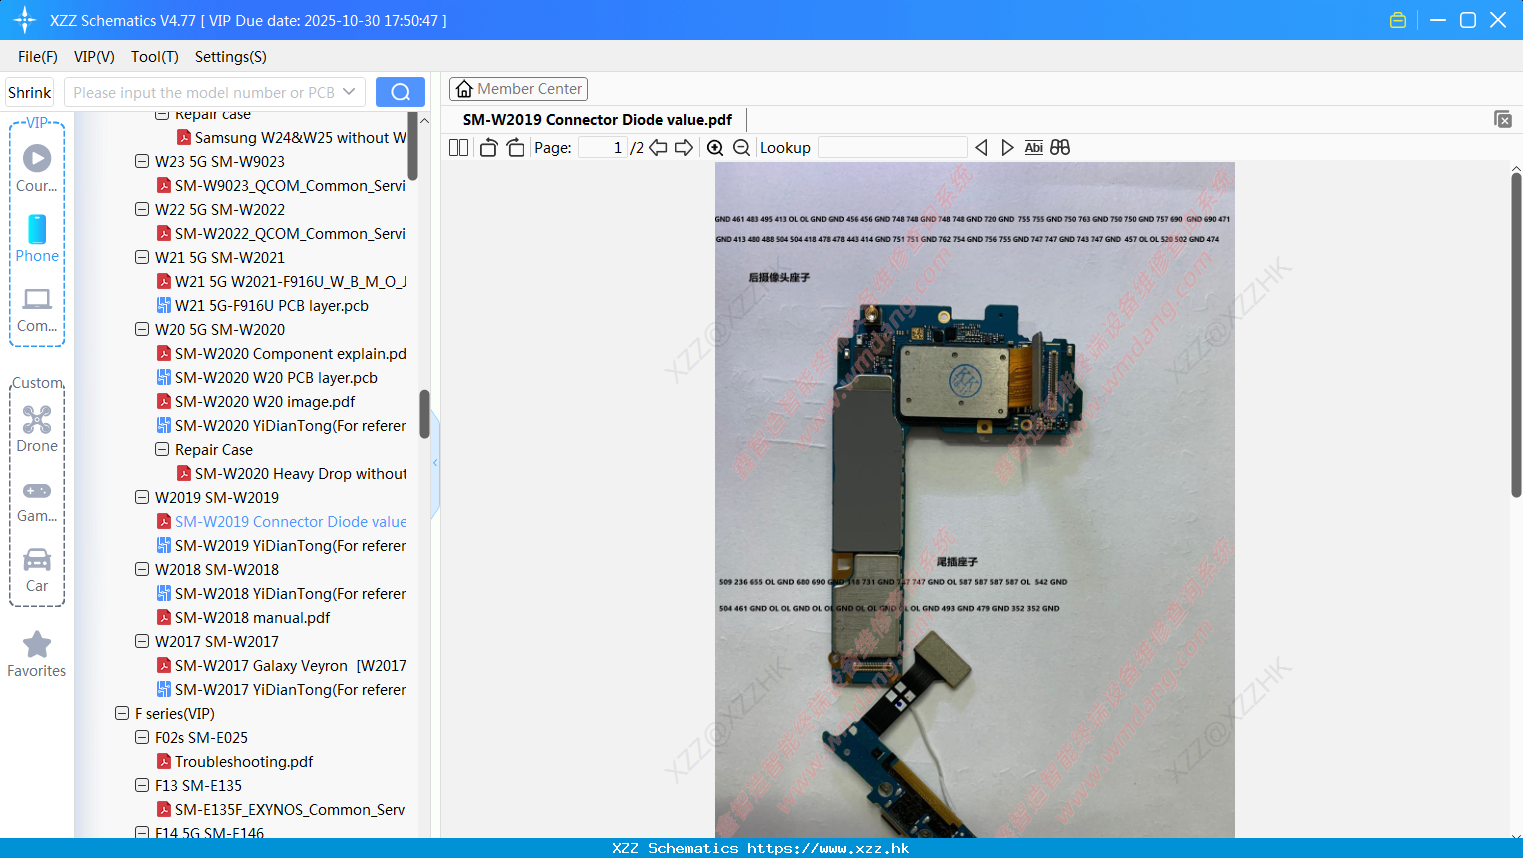
Task: Click the PDF viewer vertical scrollbar
Action: 1516,335
